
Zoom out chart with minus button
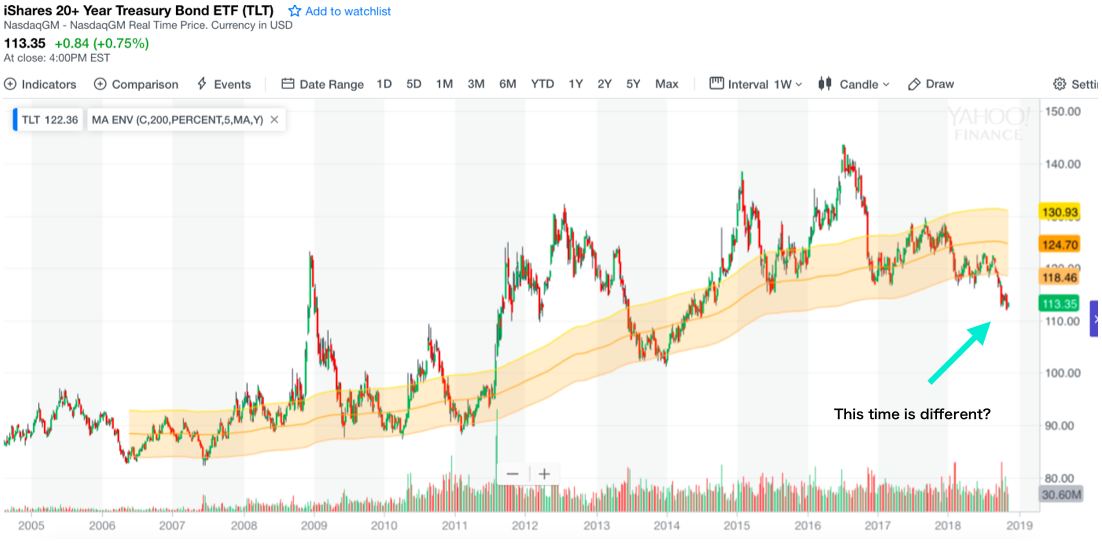[512, 474]
